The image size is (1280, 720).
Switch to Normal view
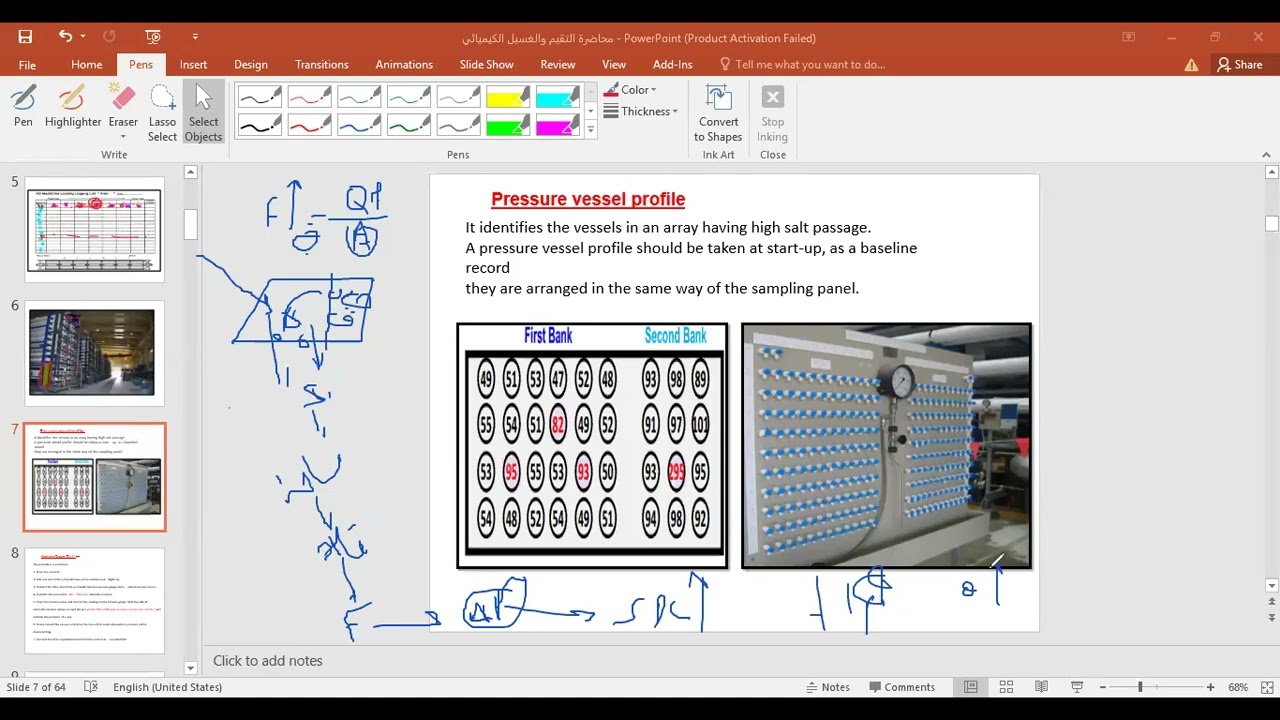point(970,687)
